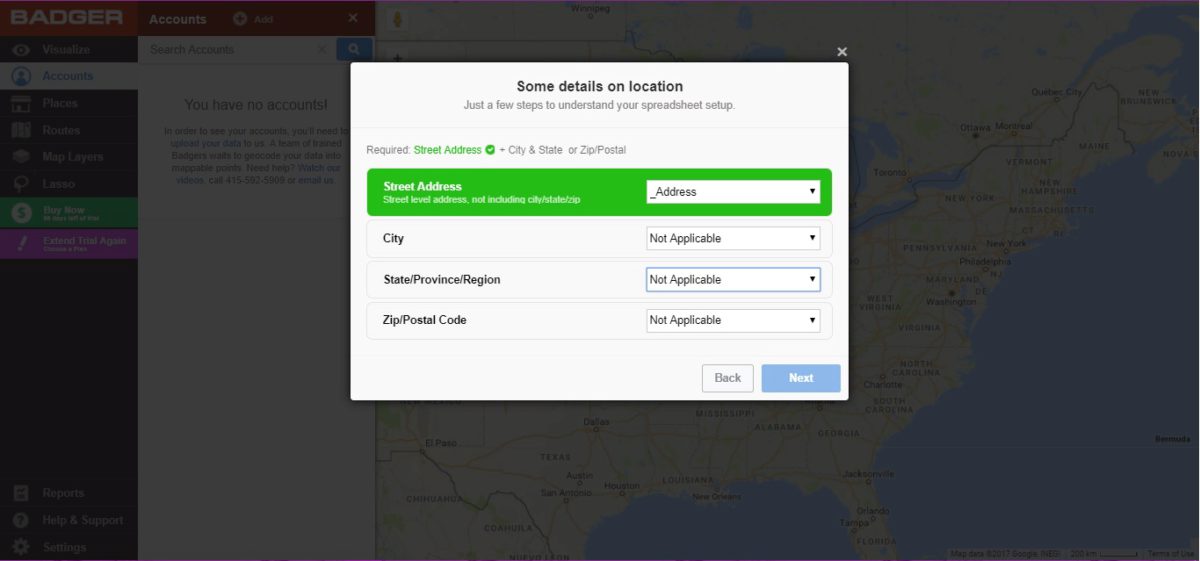This screenshot has height=561, width=1200.
Task: Click the Badger logo
Action: 67,17
